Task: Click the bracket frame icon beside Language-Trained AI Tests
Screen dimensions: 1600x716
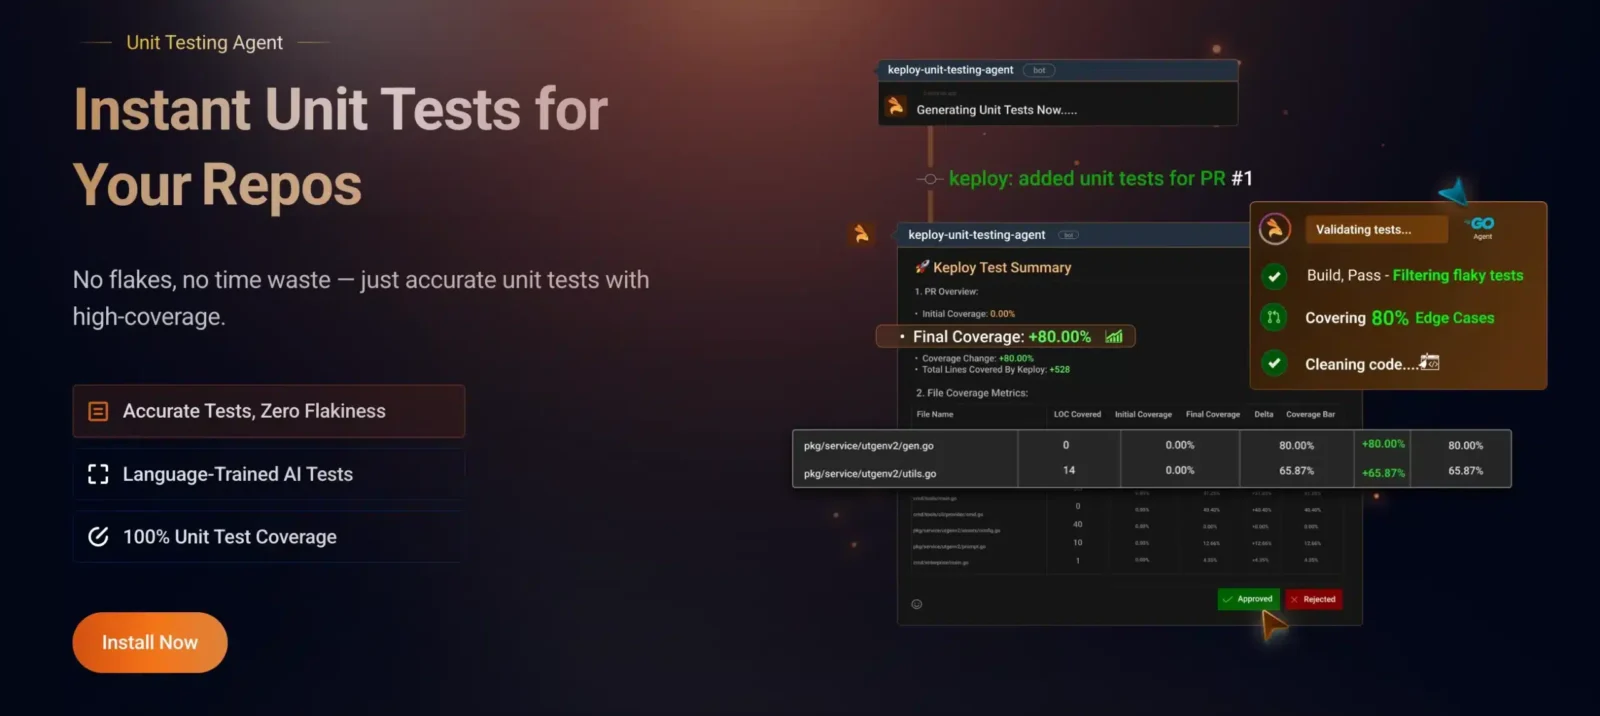Action: tap(98, 474)
